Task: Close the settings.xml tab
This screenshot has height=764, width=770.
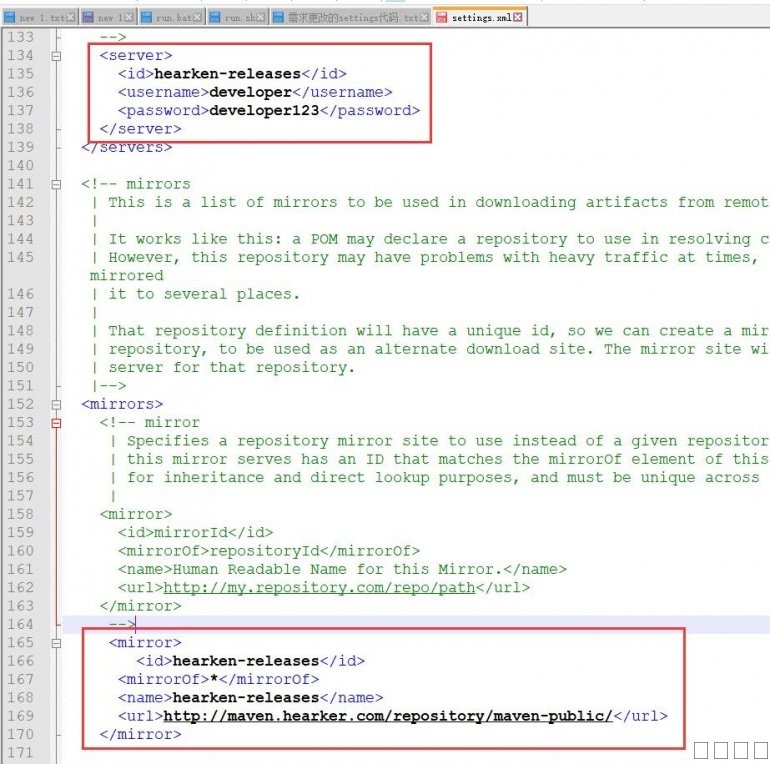Action: pyautogui.click(x=518, y=18)
